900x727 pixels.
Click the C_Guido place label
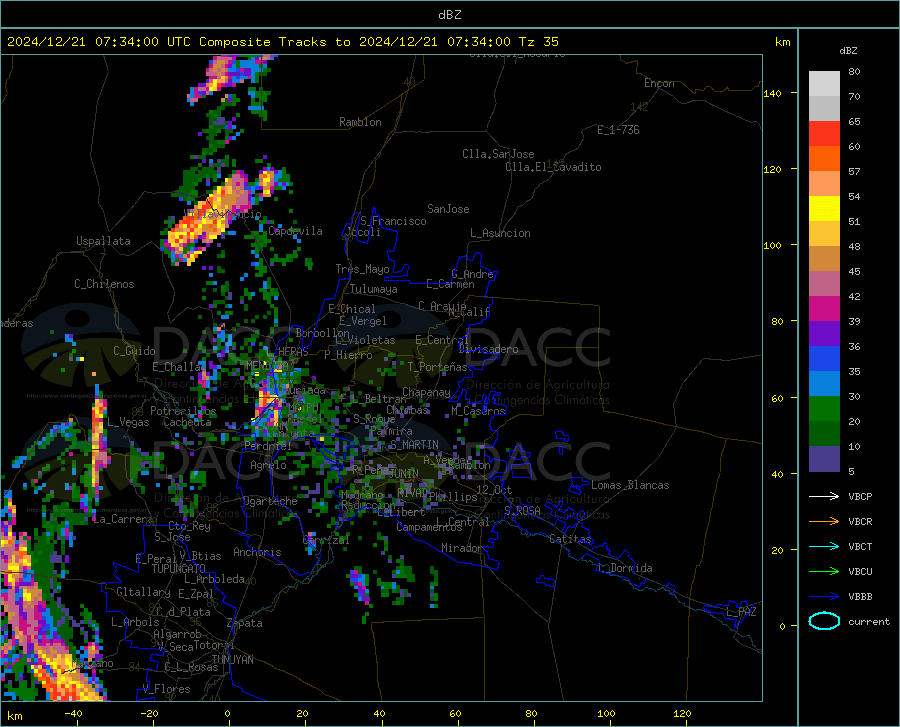(134, 351)
